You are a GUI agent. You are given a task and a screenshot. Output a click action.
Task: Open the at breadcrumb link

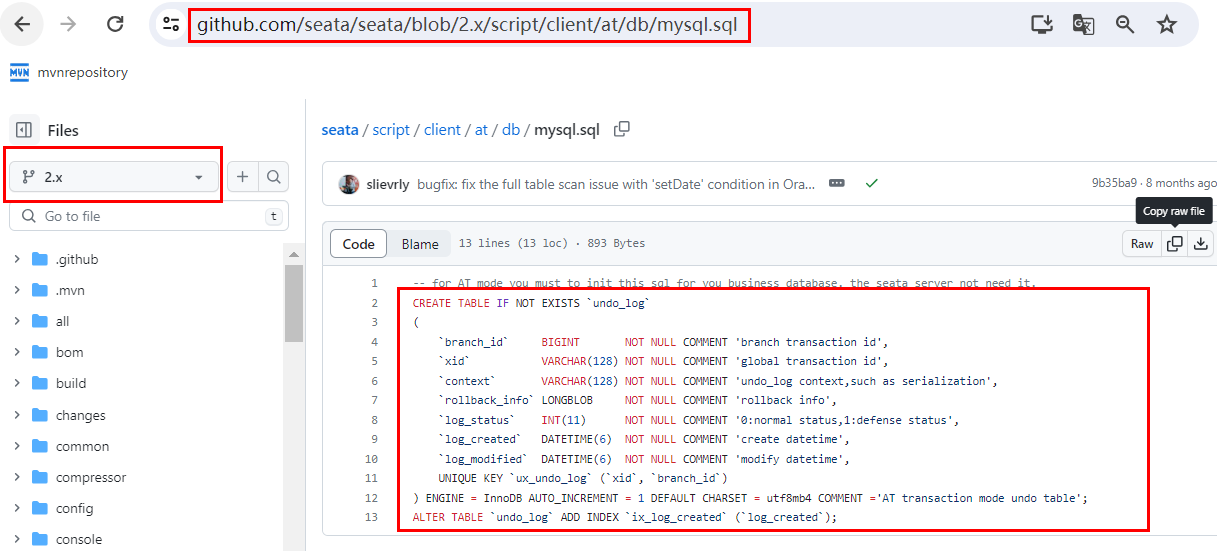(x=481, y=130)
